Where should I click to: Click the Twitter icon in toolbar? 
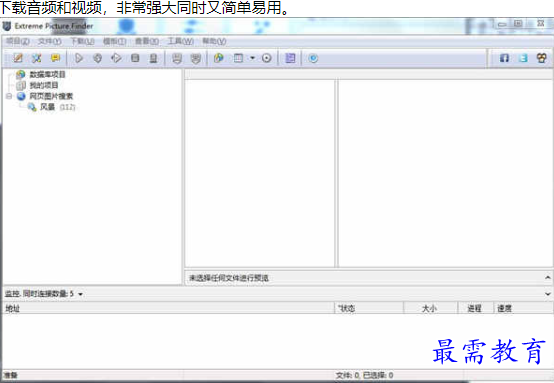pos(523,58)
